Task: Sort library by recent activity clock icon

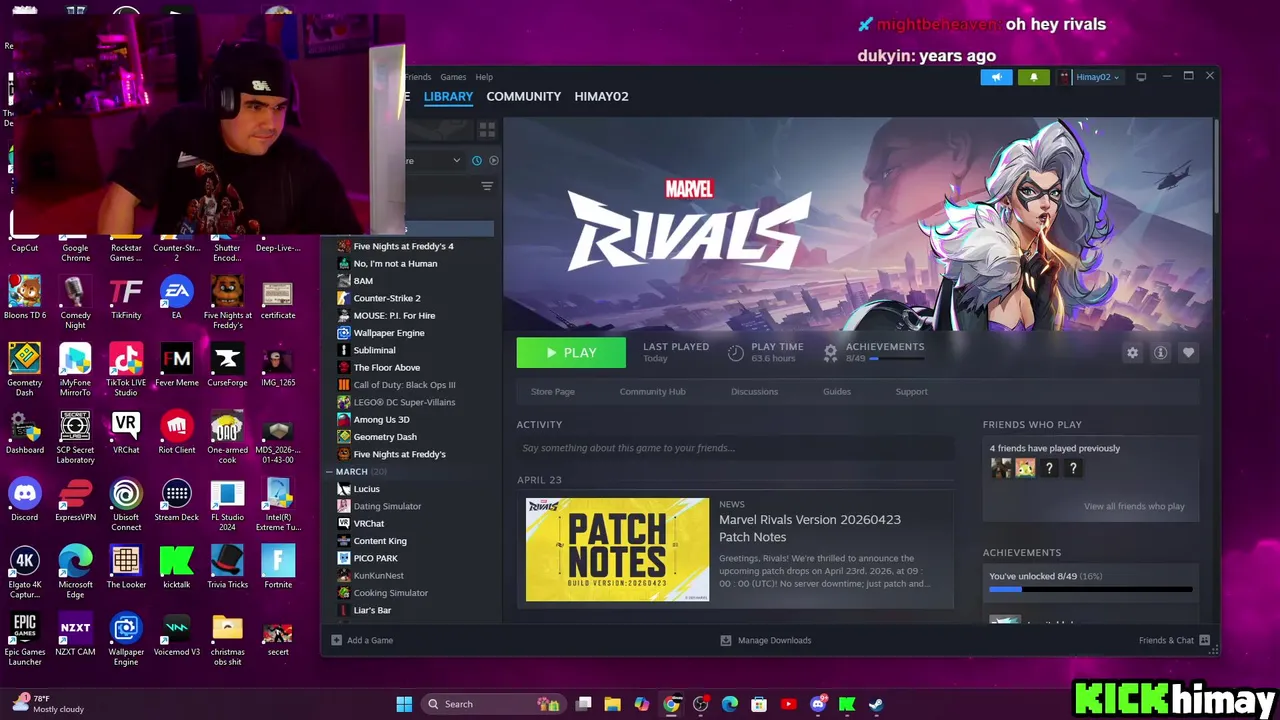Action: pyautogui.click(x=477, y=160)
